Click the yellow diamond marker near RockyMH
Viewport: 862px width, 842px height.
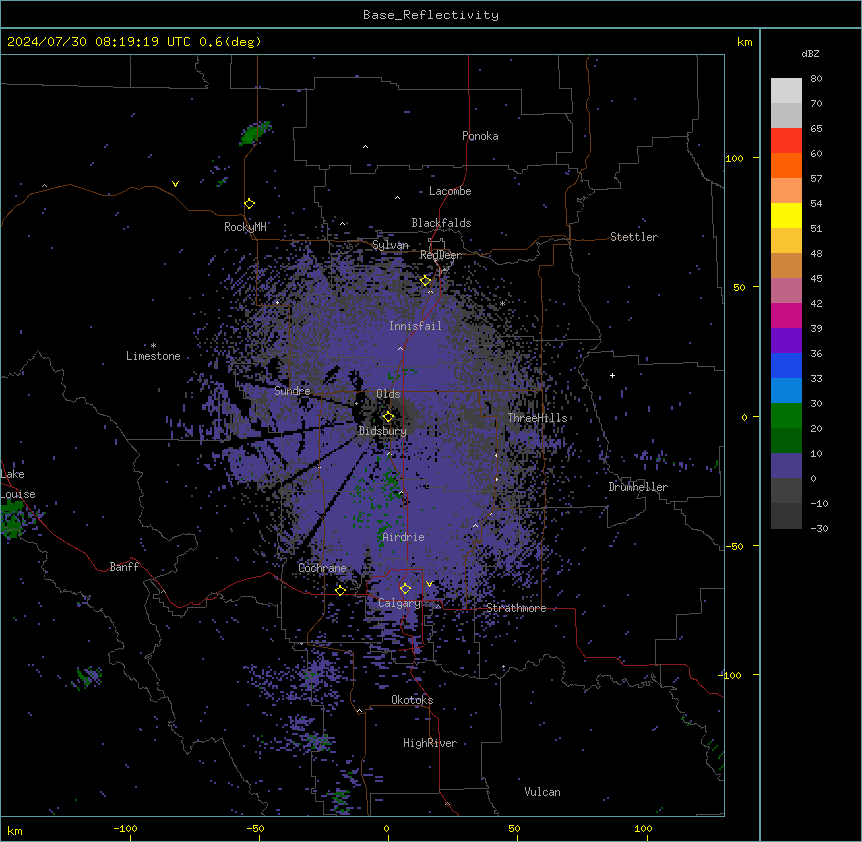(250, 204)
